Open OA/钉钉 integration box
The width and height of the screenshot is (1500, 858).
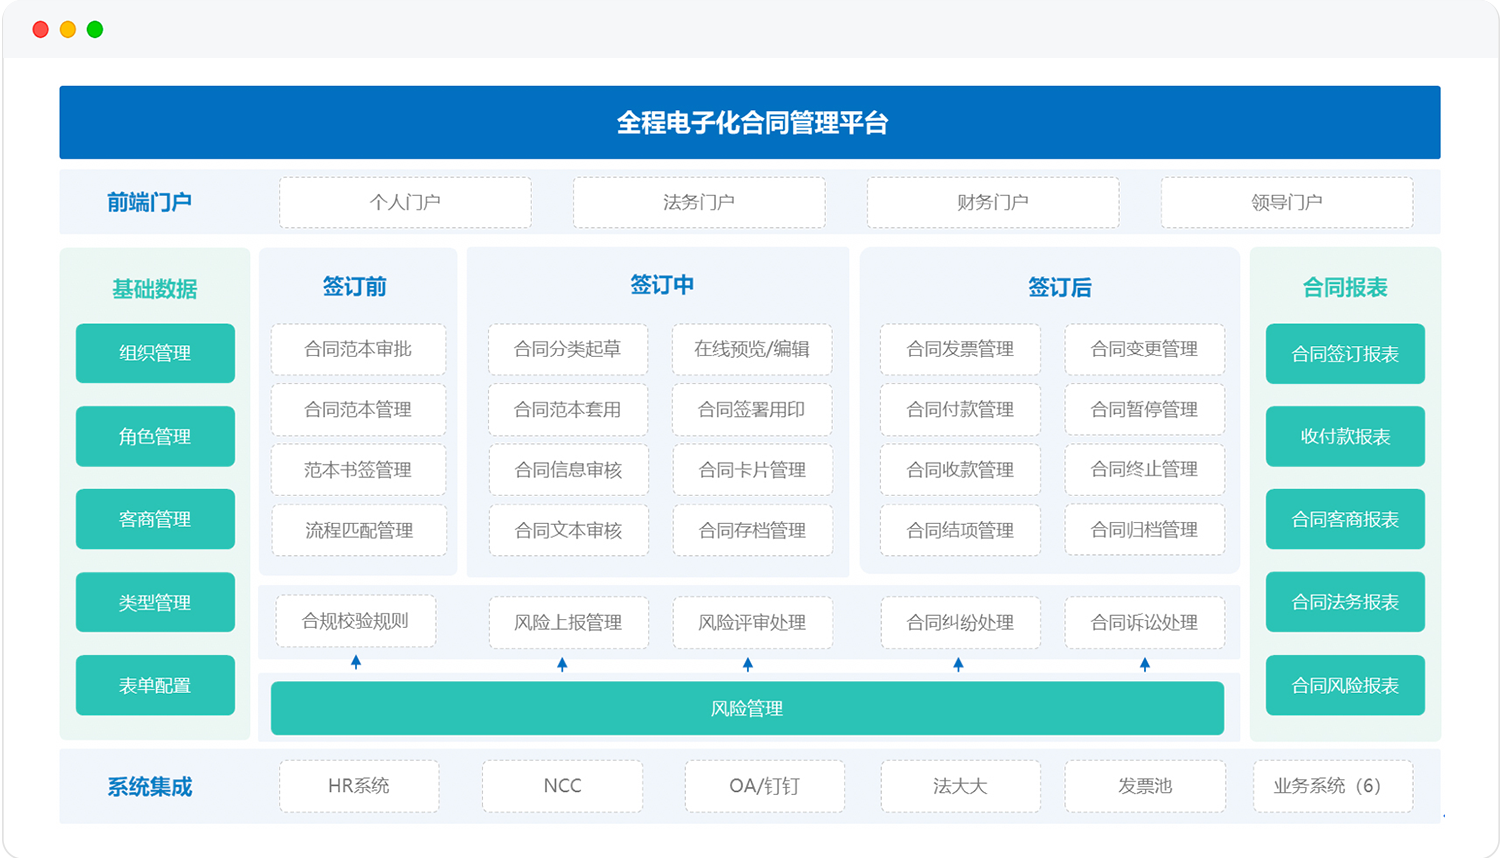[x=764, y=786]
